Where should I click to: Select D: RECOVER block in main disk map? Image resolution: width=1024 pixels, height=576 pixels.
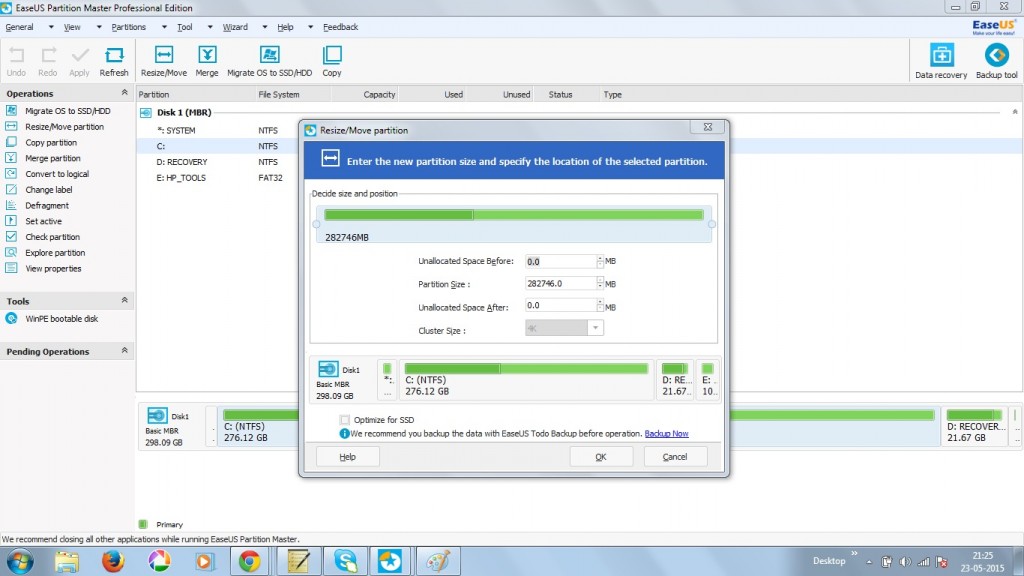[x=974, y=426]
